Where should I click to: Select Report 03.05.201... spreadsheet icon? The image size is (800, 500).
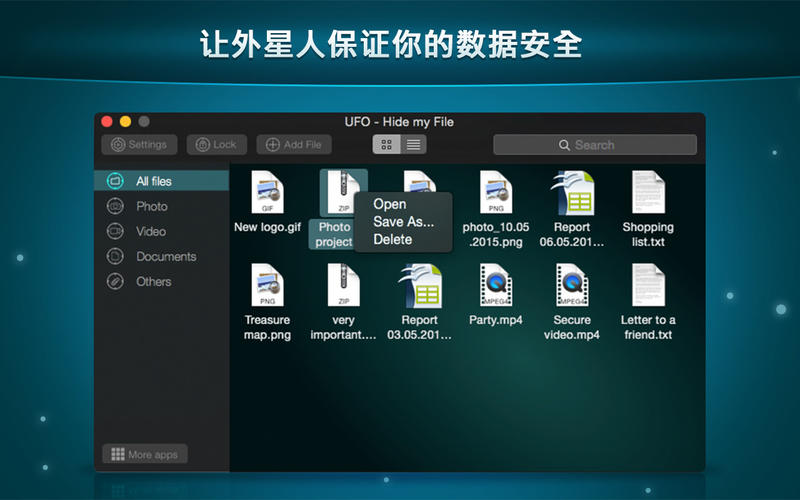point(419,285)
